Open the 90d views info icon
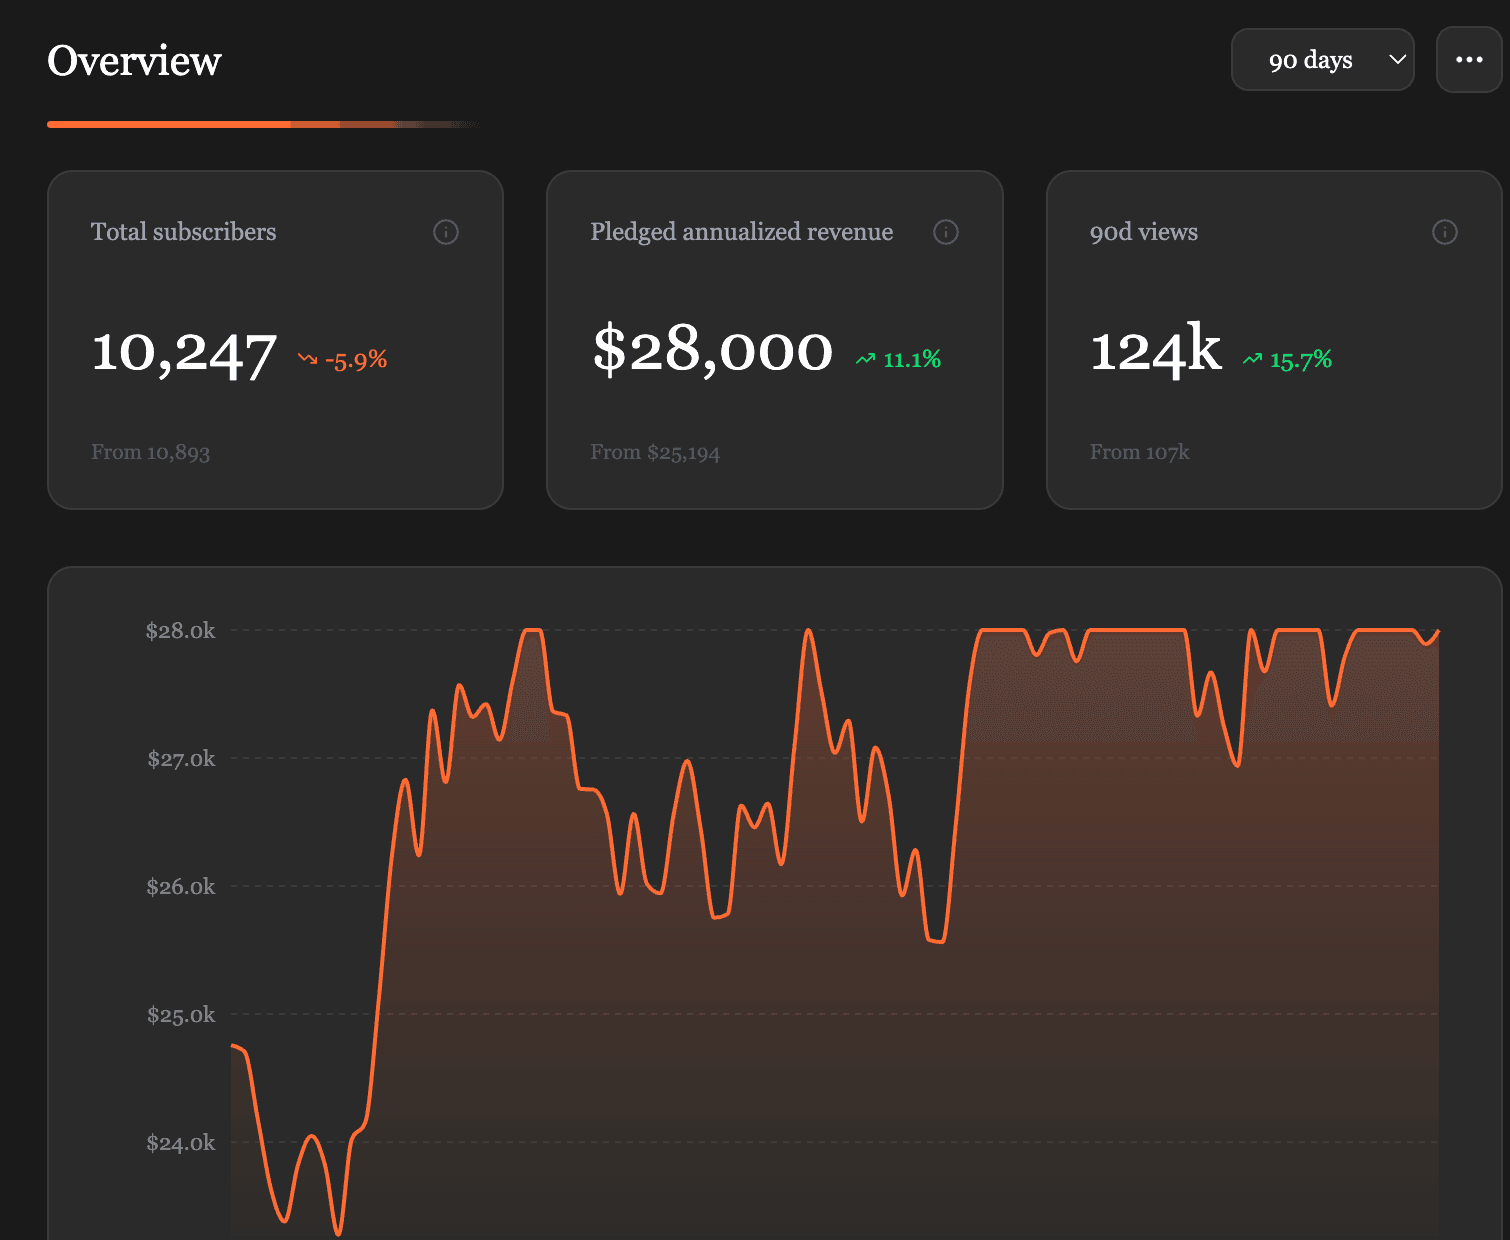 tap(1445, 232)
